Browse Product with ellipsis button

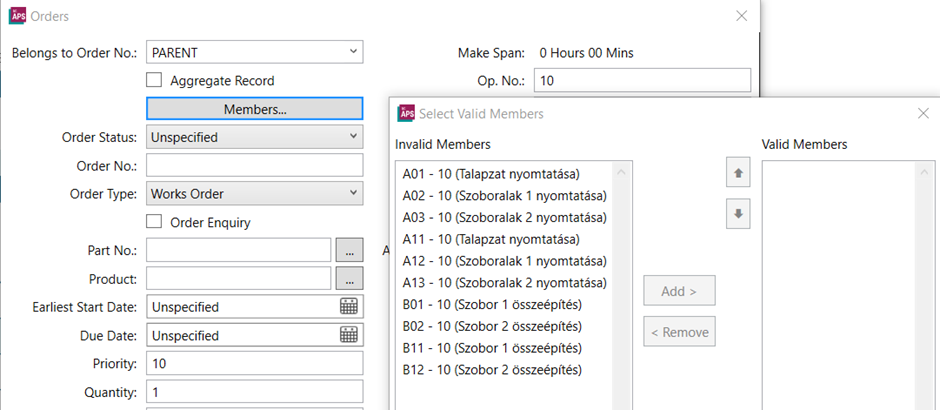tap(349, 278)
